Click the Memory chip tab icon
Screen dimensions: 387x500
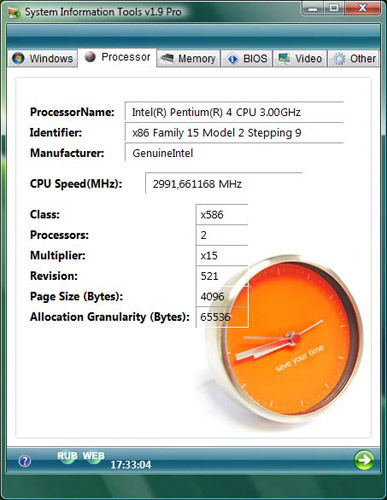coord(167,58)
